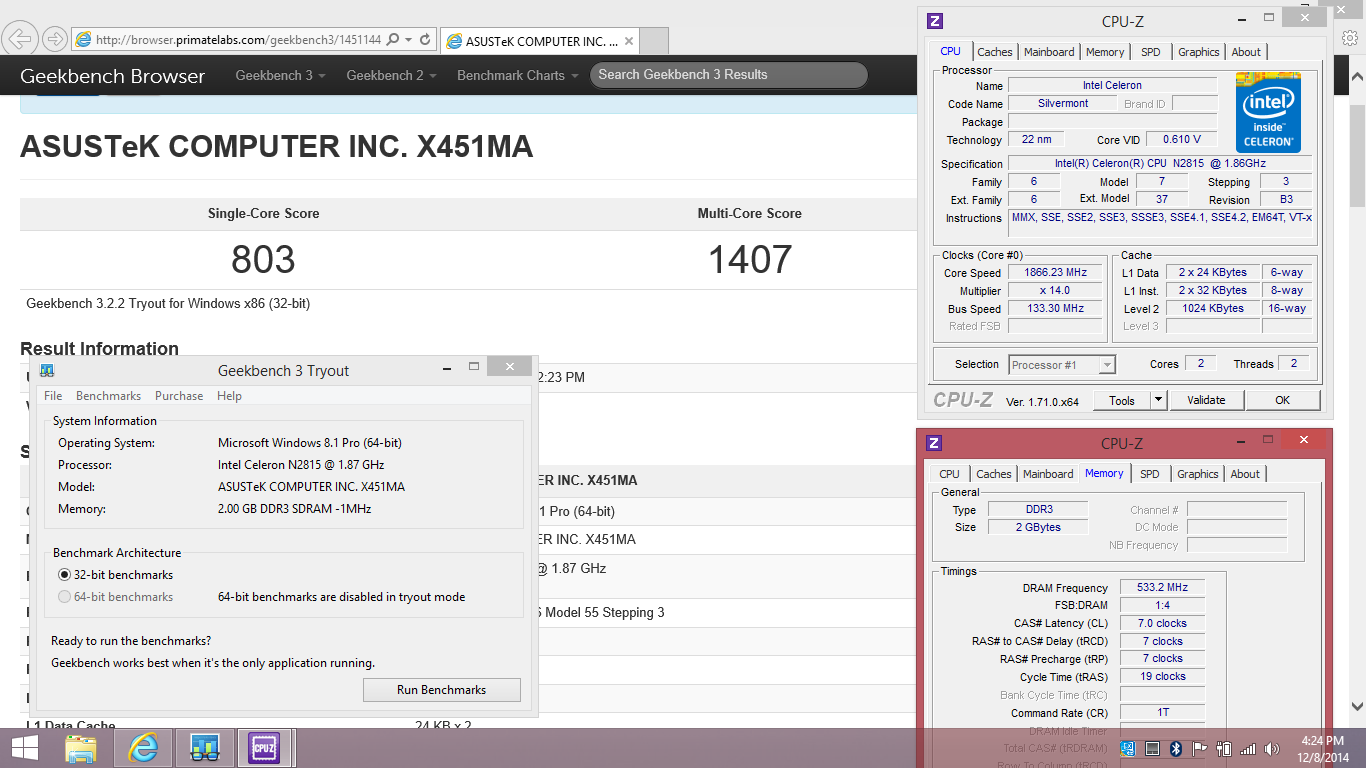Screen dimensions: 1366x768
Task: Open Graphics tab in lower CPU-Z window
Action: [1197, 474]
